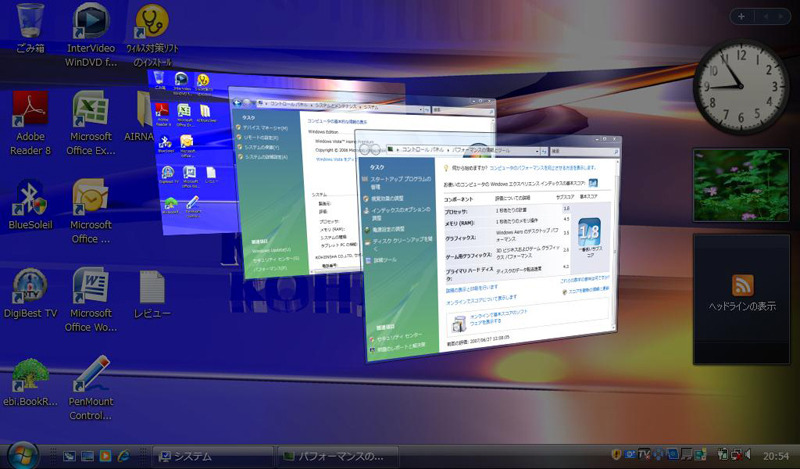Click the security shield tray icon
This screenshot has width=800, height=469.
coord(616,454)
